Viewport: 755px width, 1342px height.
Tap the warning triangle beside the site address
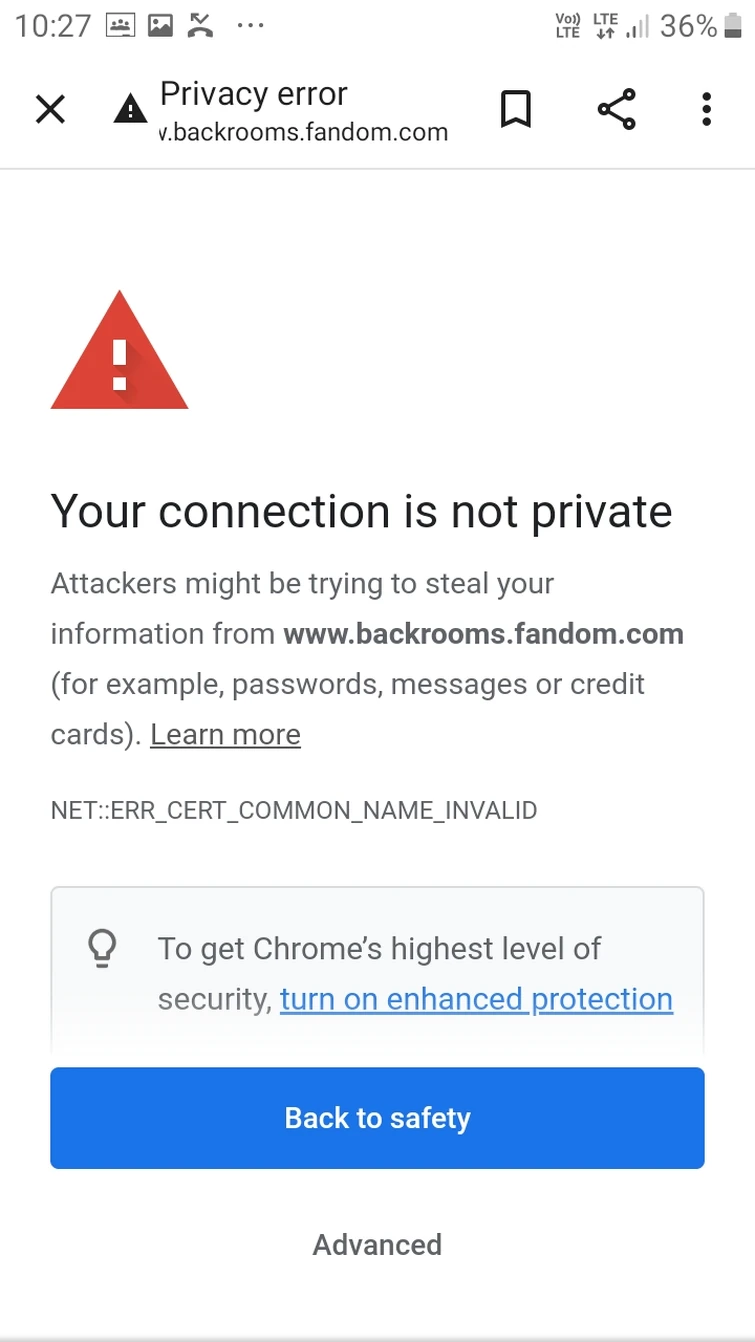(x=130, y=110)
